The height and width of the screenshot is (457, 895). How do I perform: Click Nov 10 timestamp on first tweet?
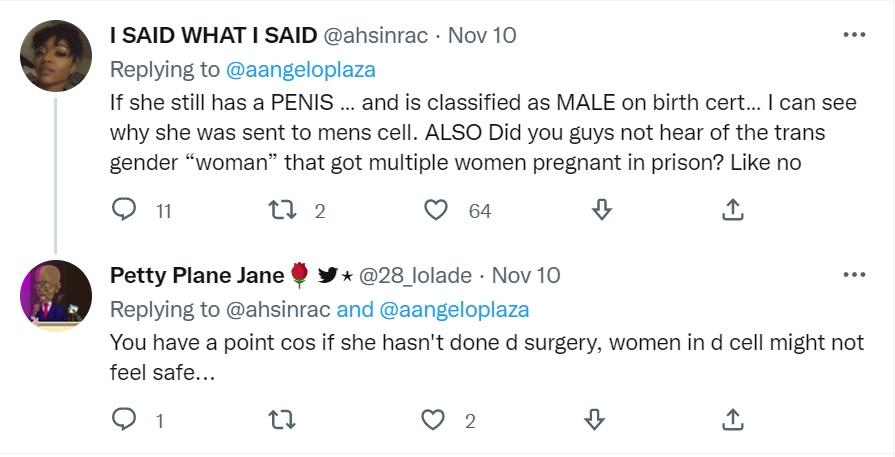(x=482, y=36)
